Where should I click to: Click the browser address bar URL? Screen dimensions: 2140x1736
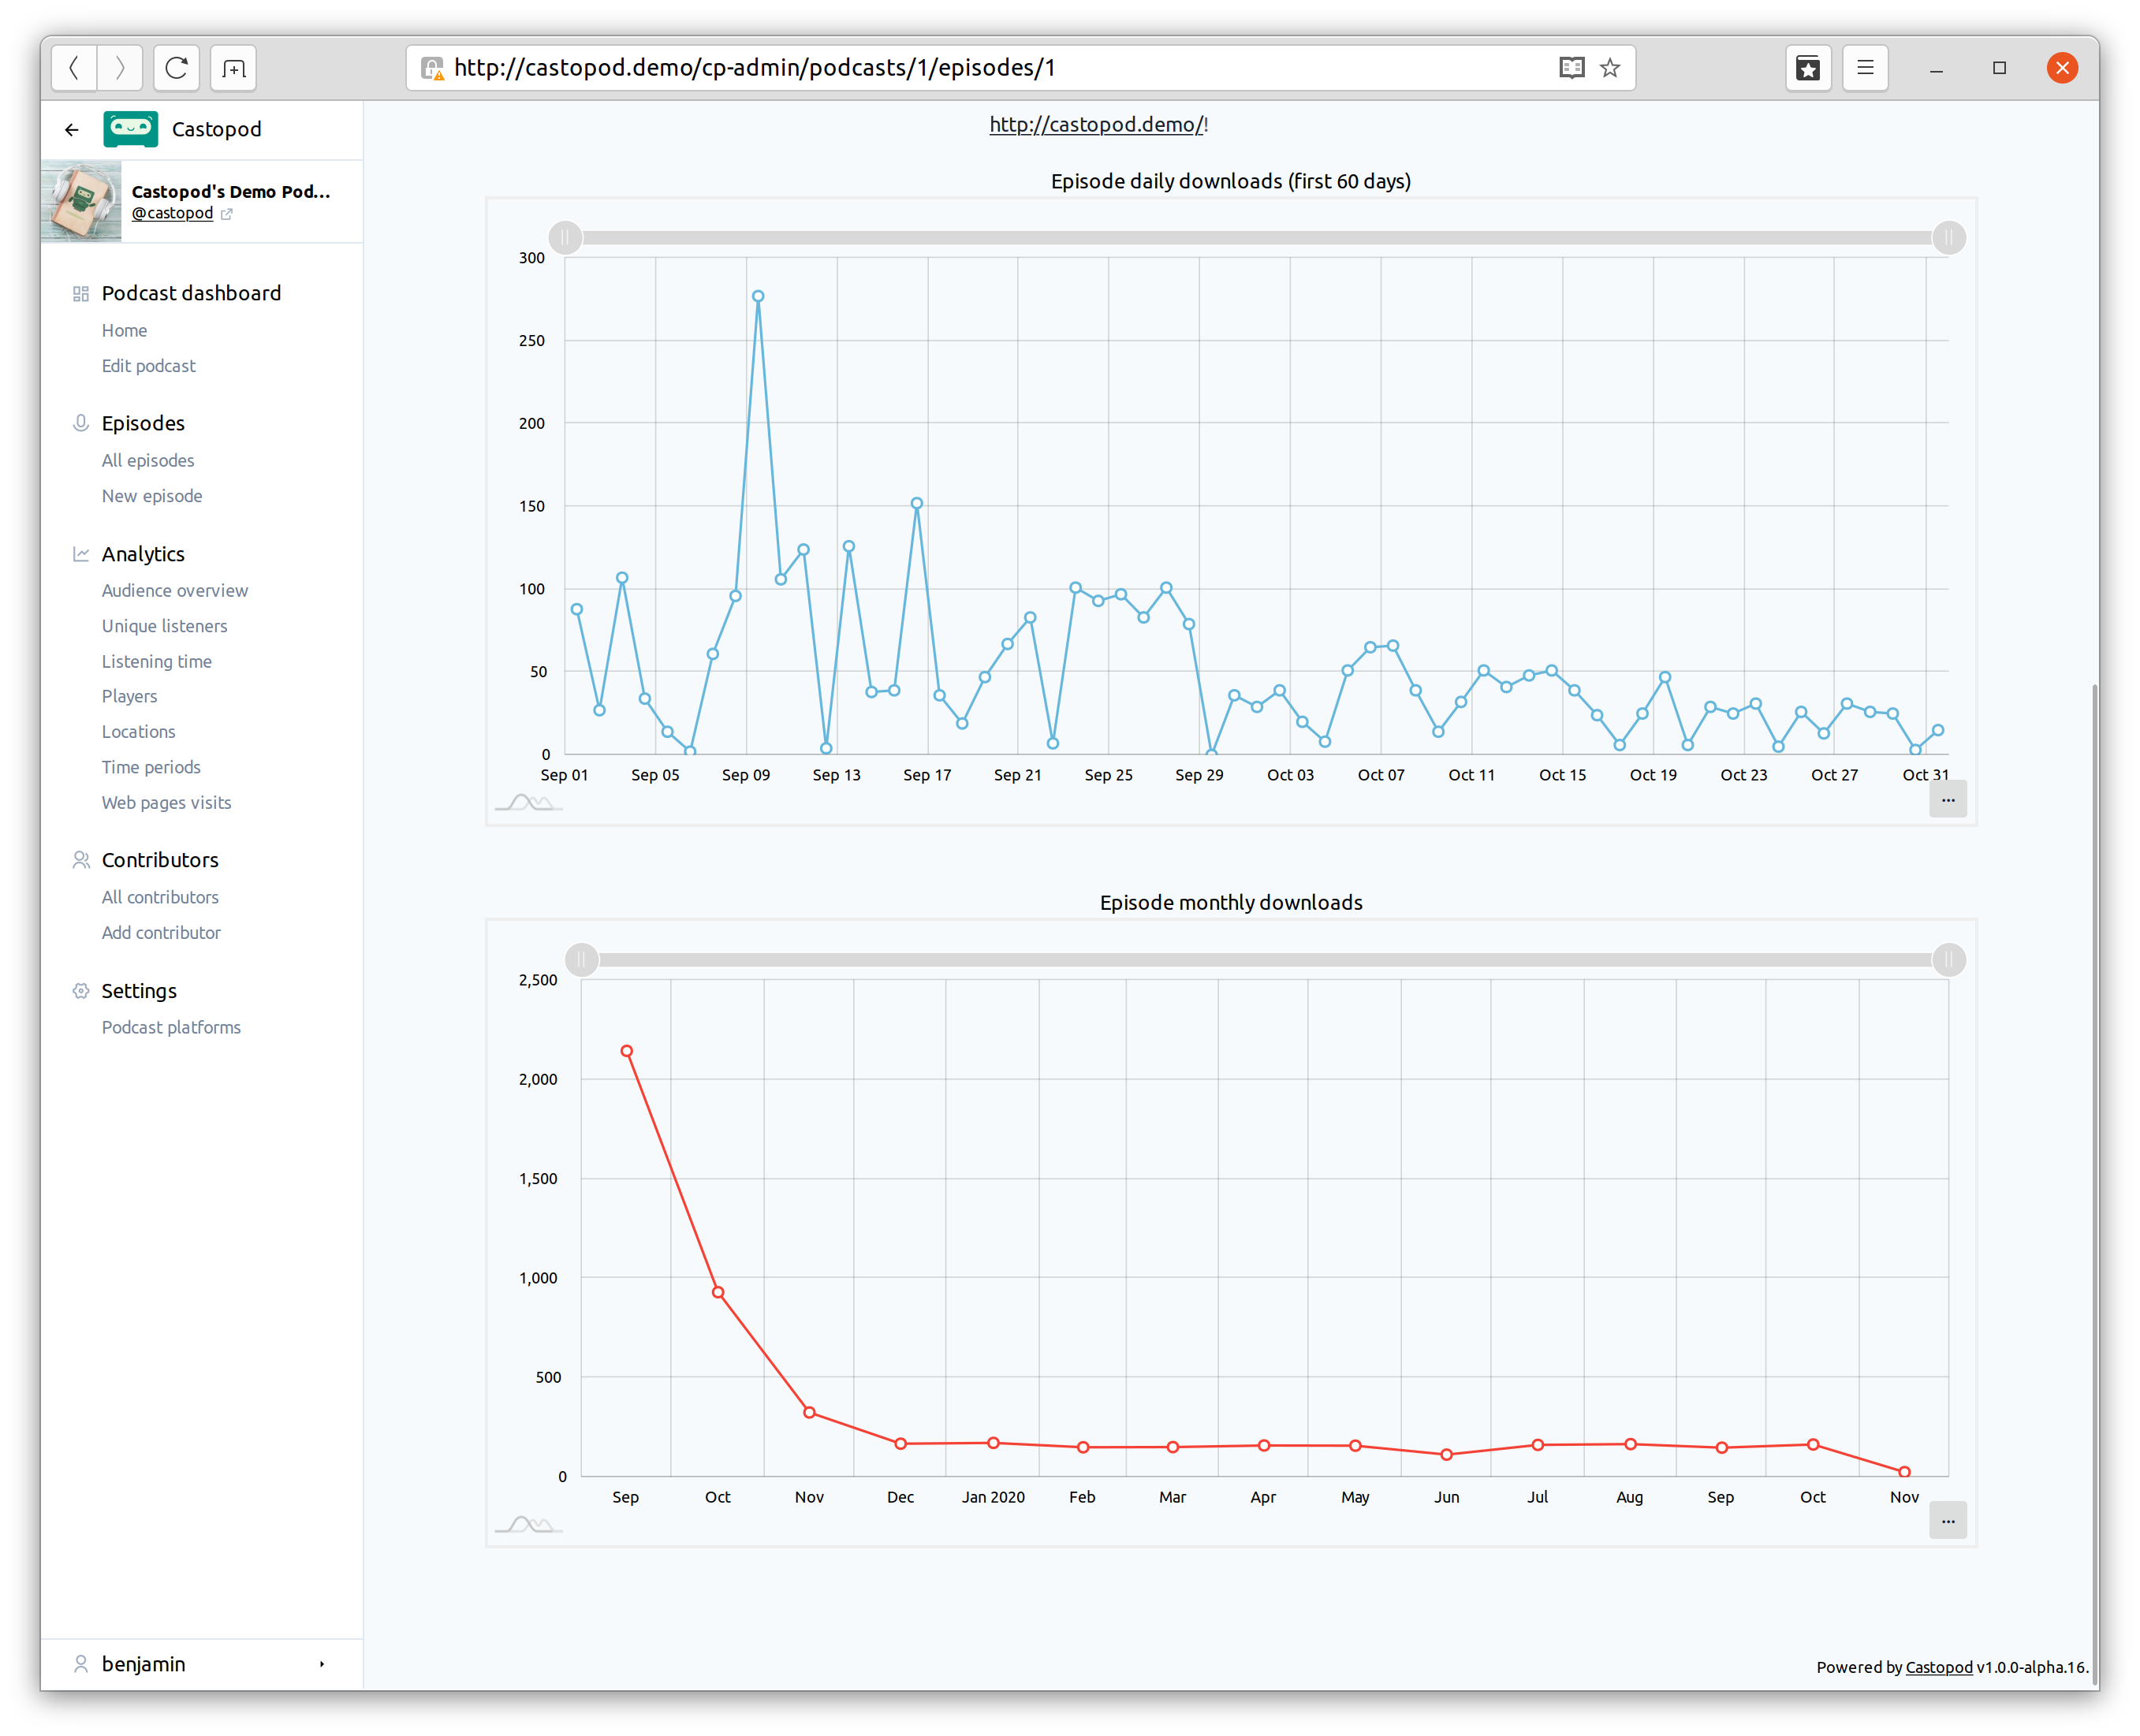click(x=755, y=68)
